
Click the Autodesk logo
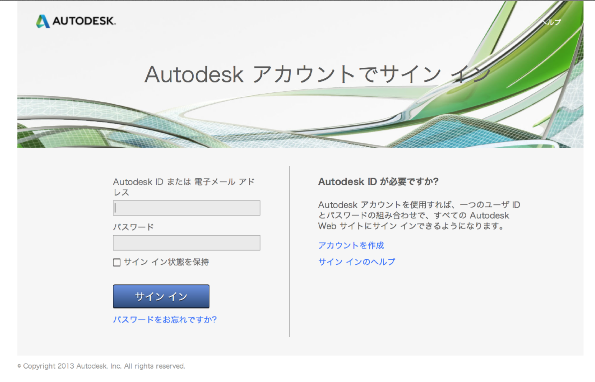(x=76, y=21)
